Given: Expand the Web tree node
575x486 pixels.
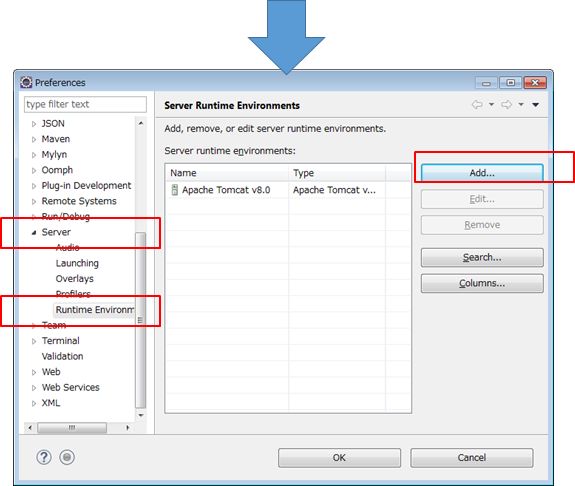Looking at the screenshot, I should click(x=34, y=372).
